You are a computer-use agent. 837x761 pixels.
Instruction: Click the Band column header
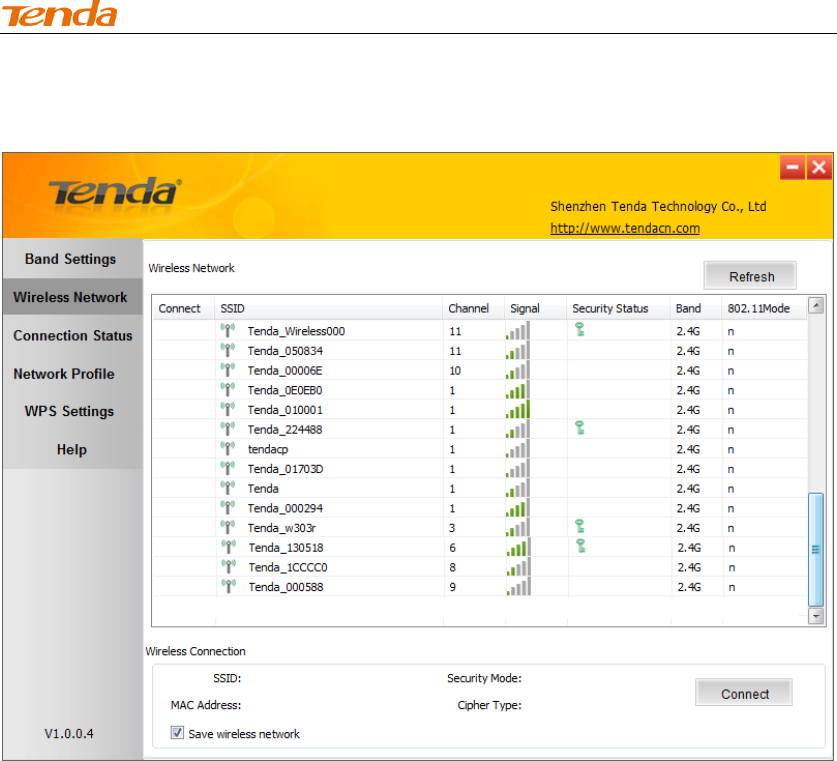[x=696, y=308]
